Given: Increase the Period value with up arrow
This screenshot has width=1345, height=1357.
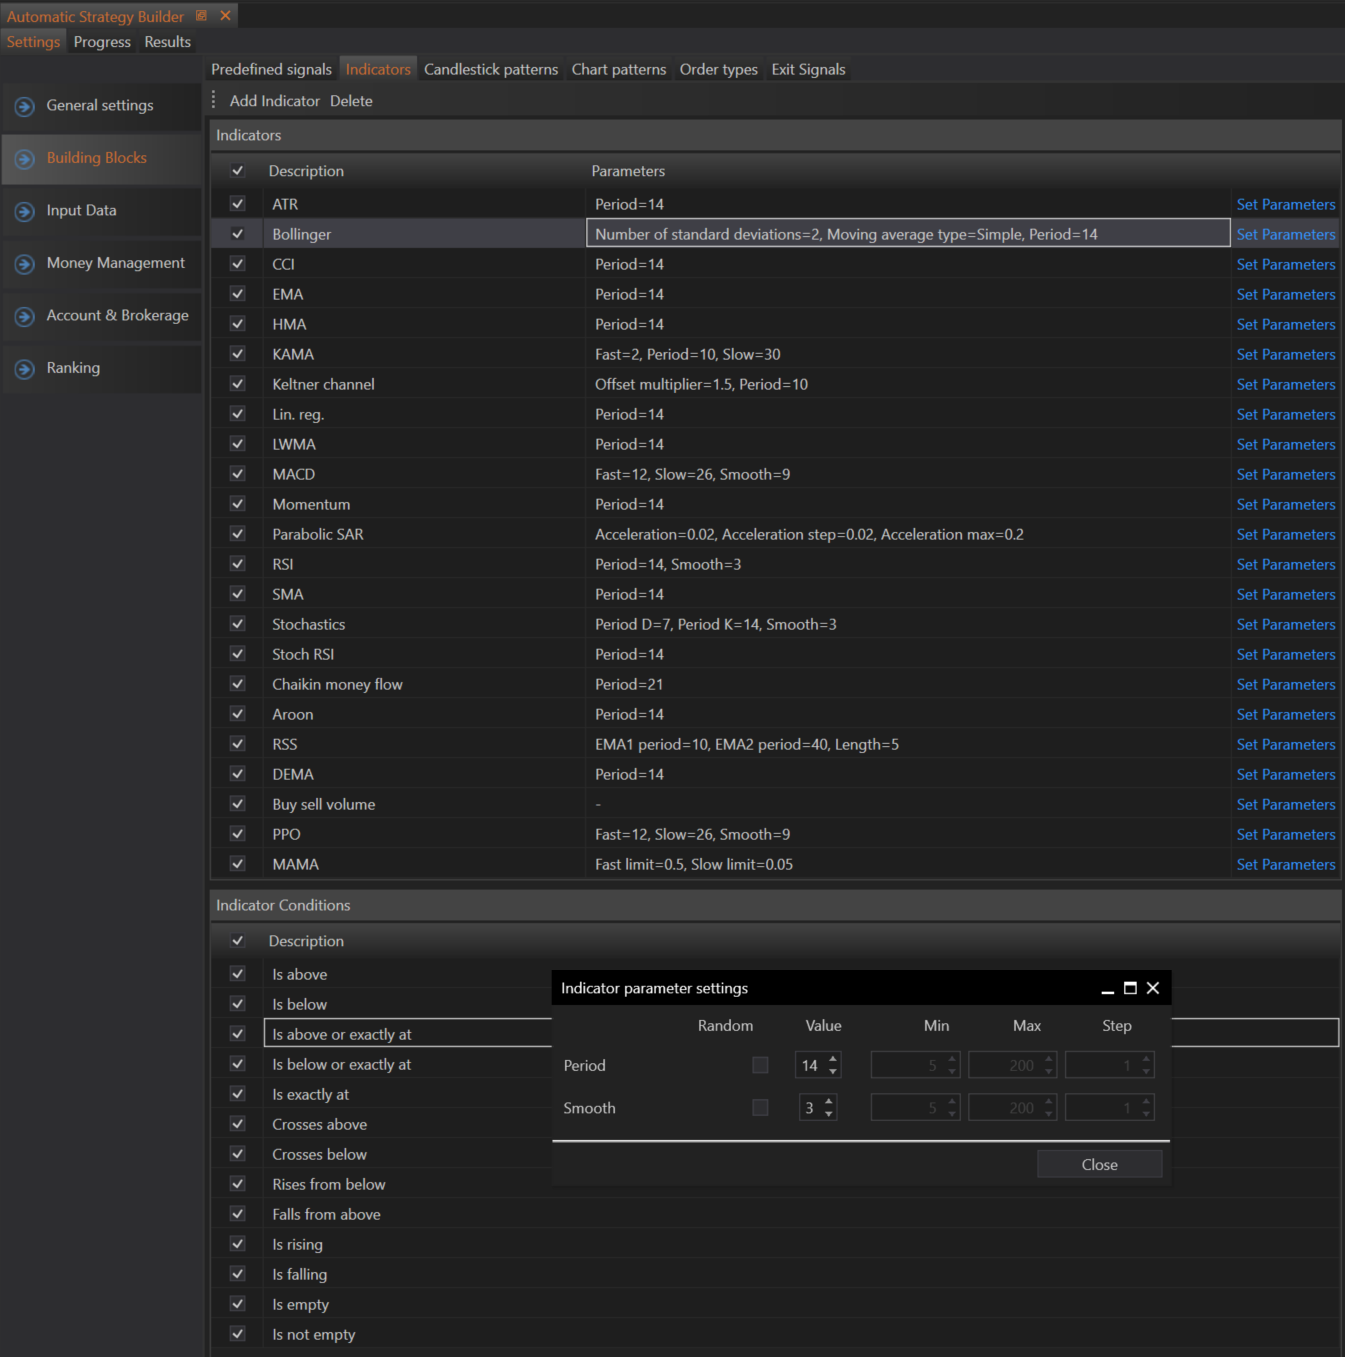Looking at the screenshot, I should tap(833, 1059).
